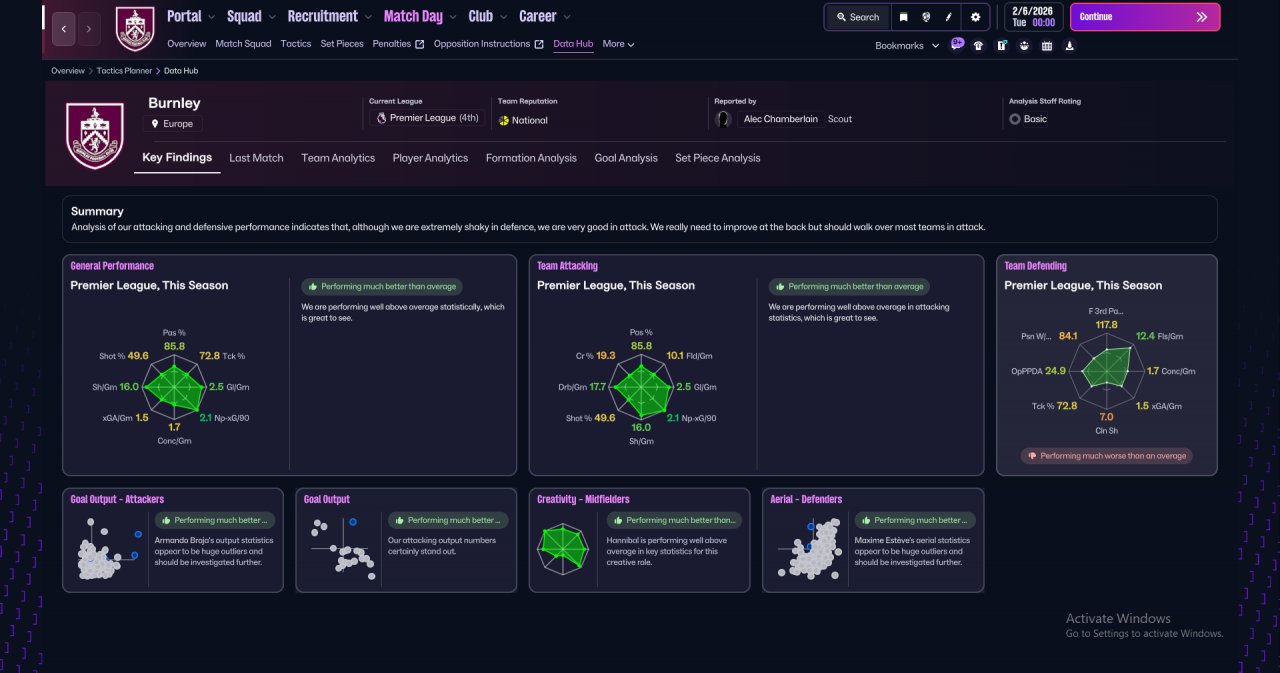
Task: Open Goal Output - Attackers card
Action: (173, 540)
